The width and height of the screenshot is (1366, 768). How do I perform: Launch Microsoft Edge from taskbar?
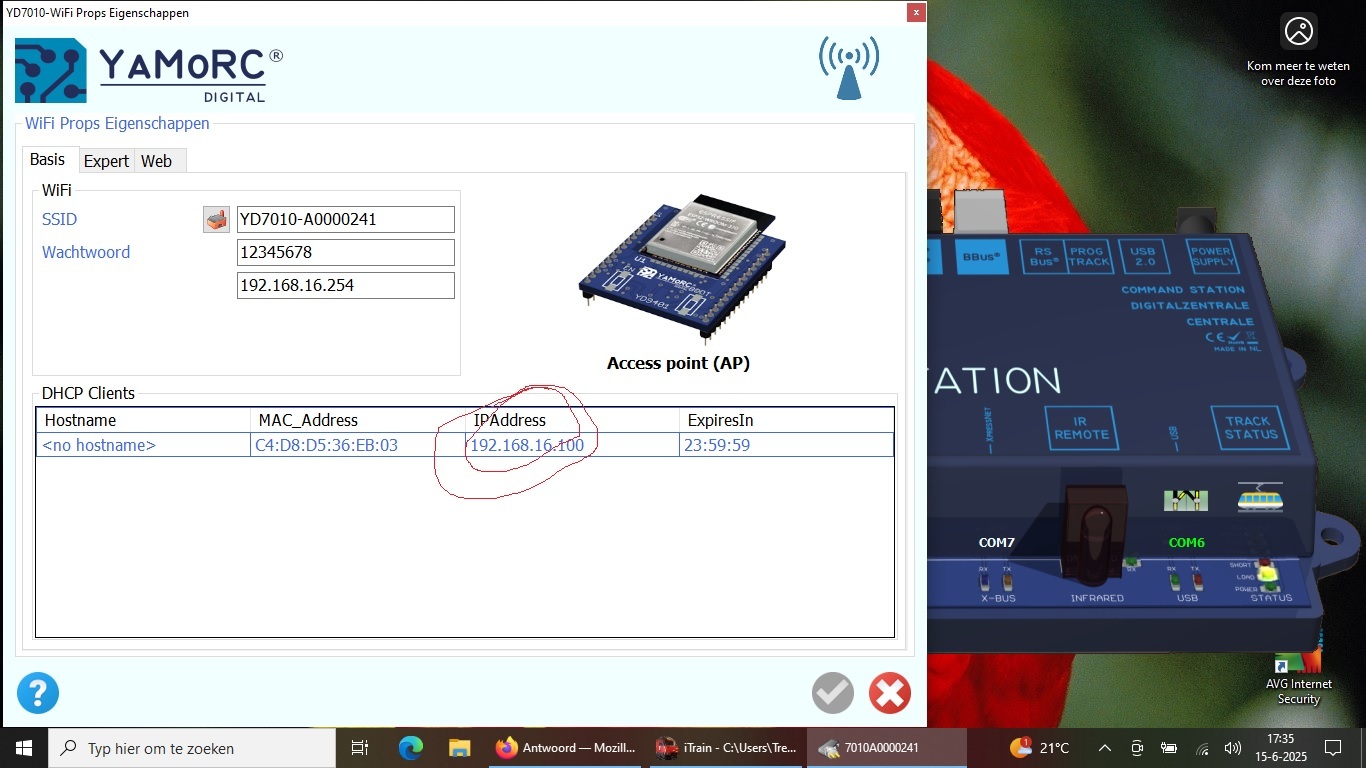(410, 748)
